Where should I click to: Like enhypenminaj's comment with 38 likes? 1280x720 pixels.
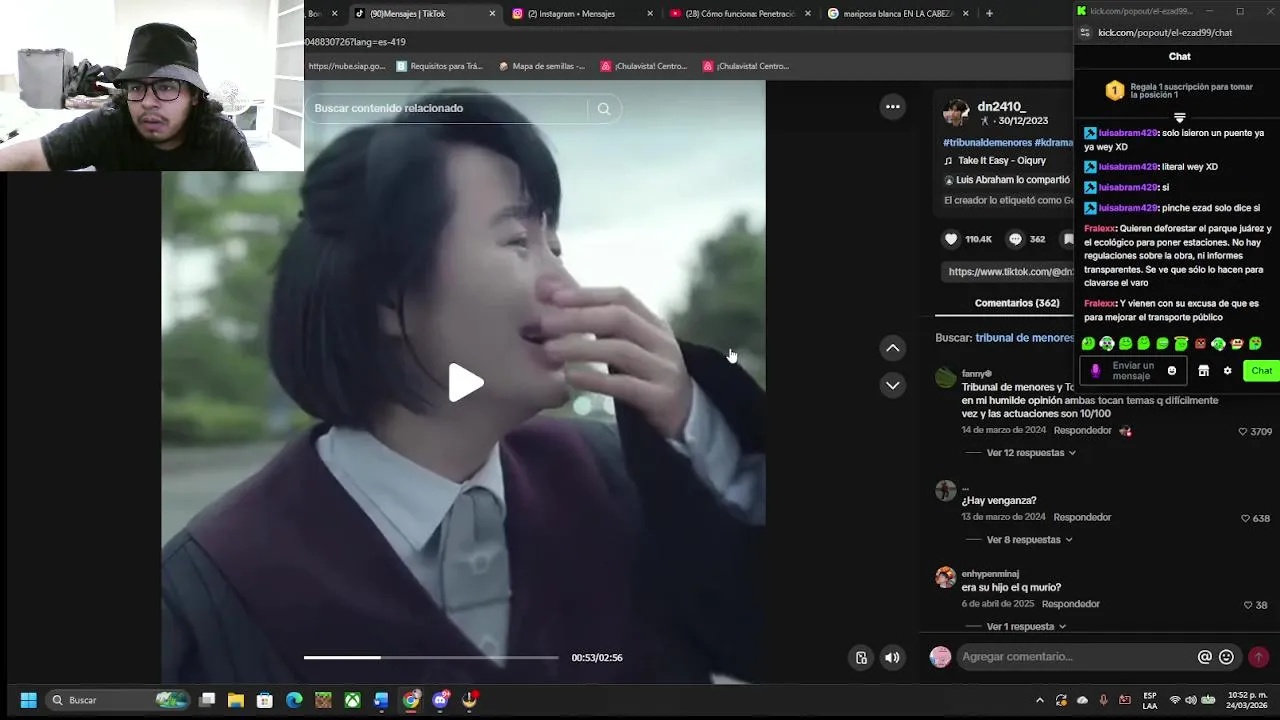[x=1248, y=606]
